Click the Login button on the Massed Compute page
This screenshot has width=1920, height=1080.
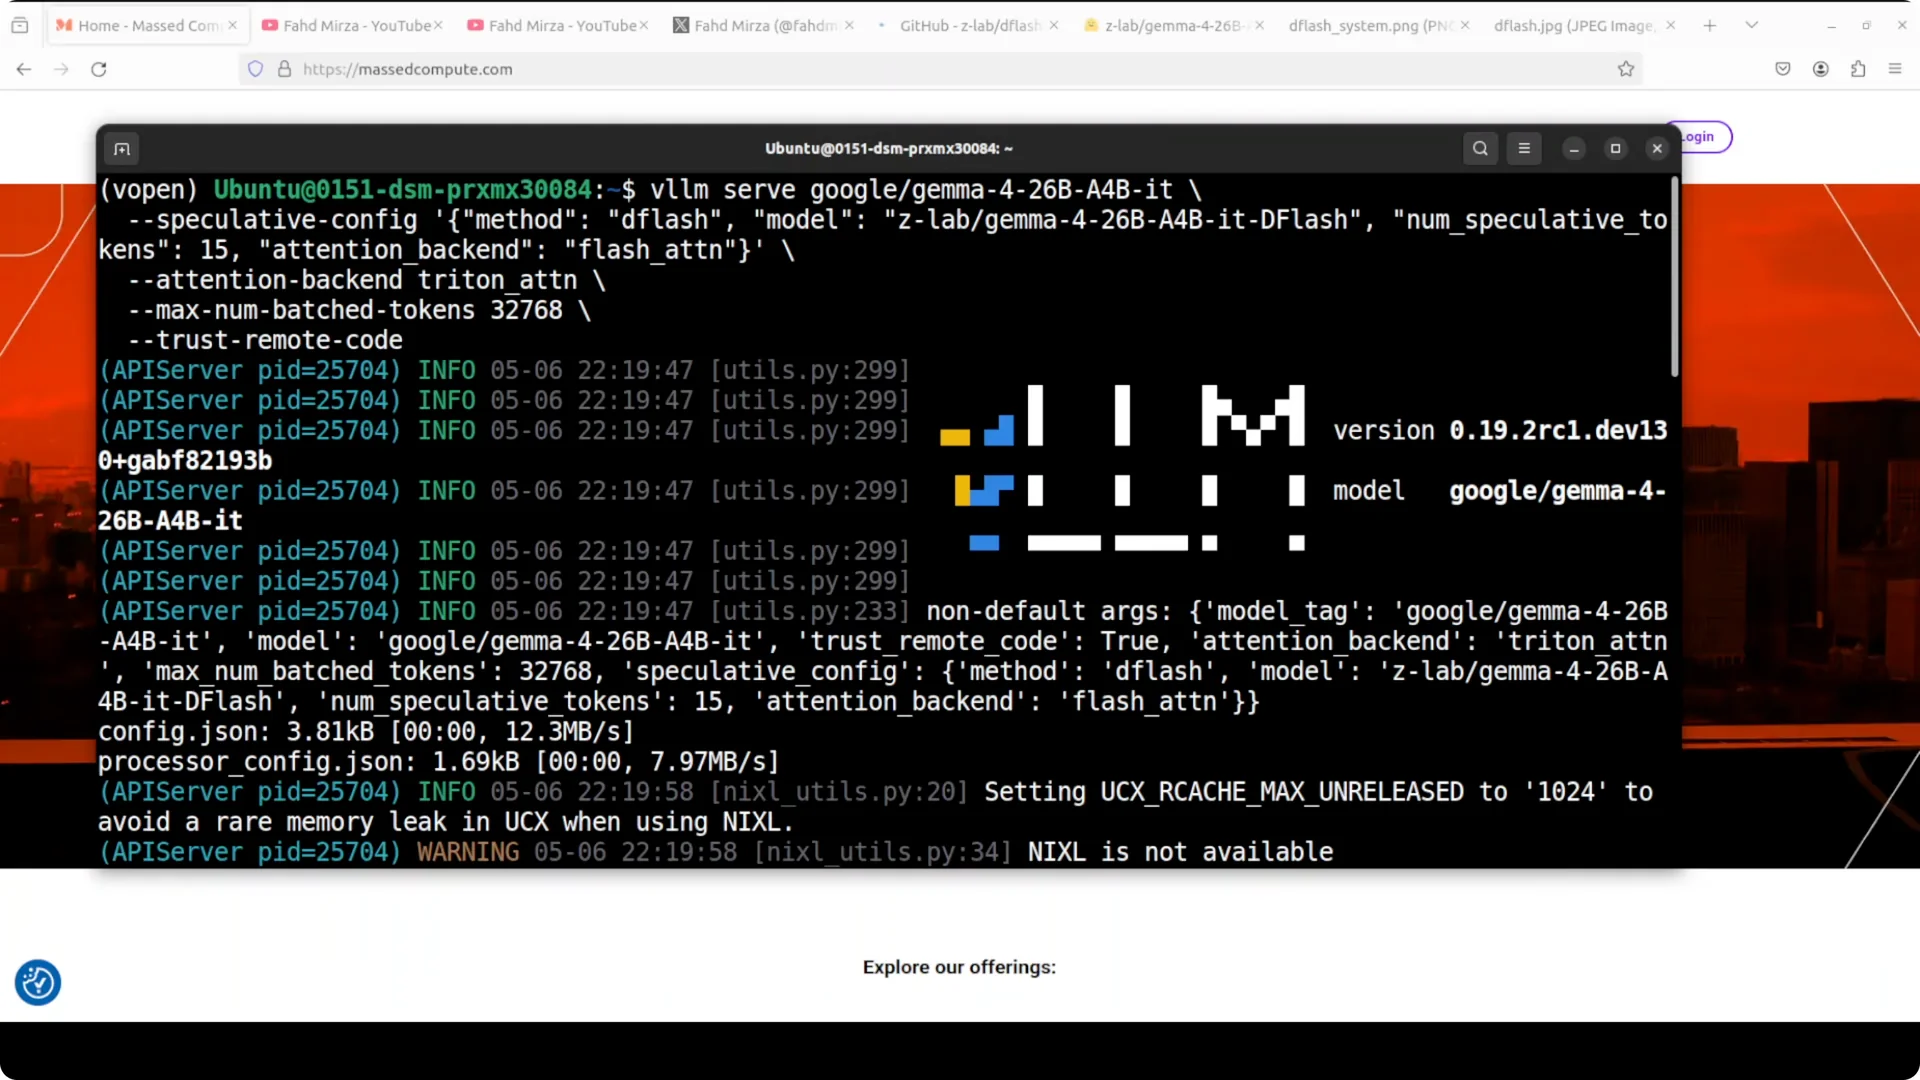(1698, 137)
